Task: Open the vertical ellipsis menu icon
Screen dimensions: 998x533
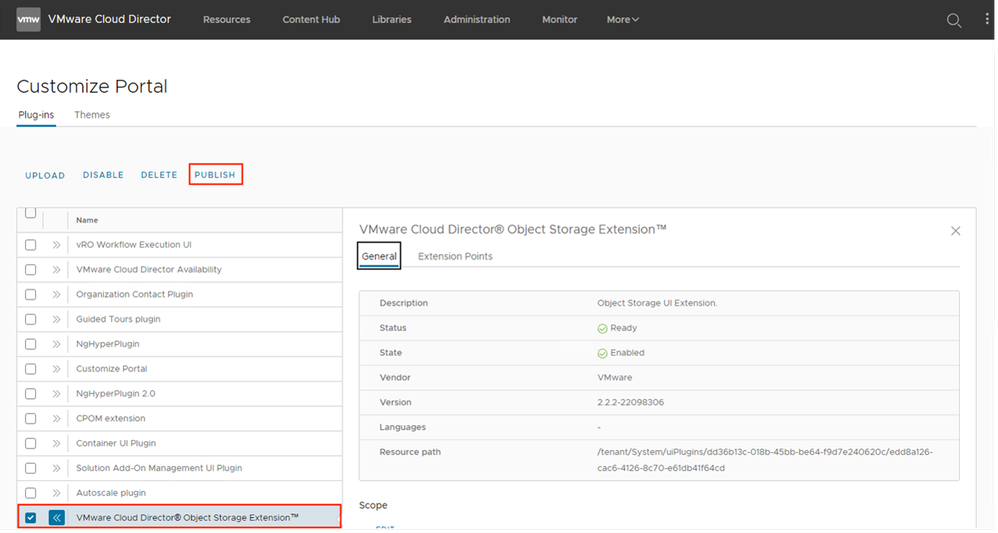Action: pyautogui.click(x=986, y=20)
